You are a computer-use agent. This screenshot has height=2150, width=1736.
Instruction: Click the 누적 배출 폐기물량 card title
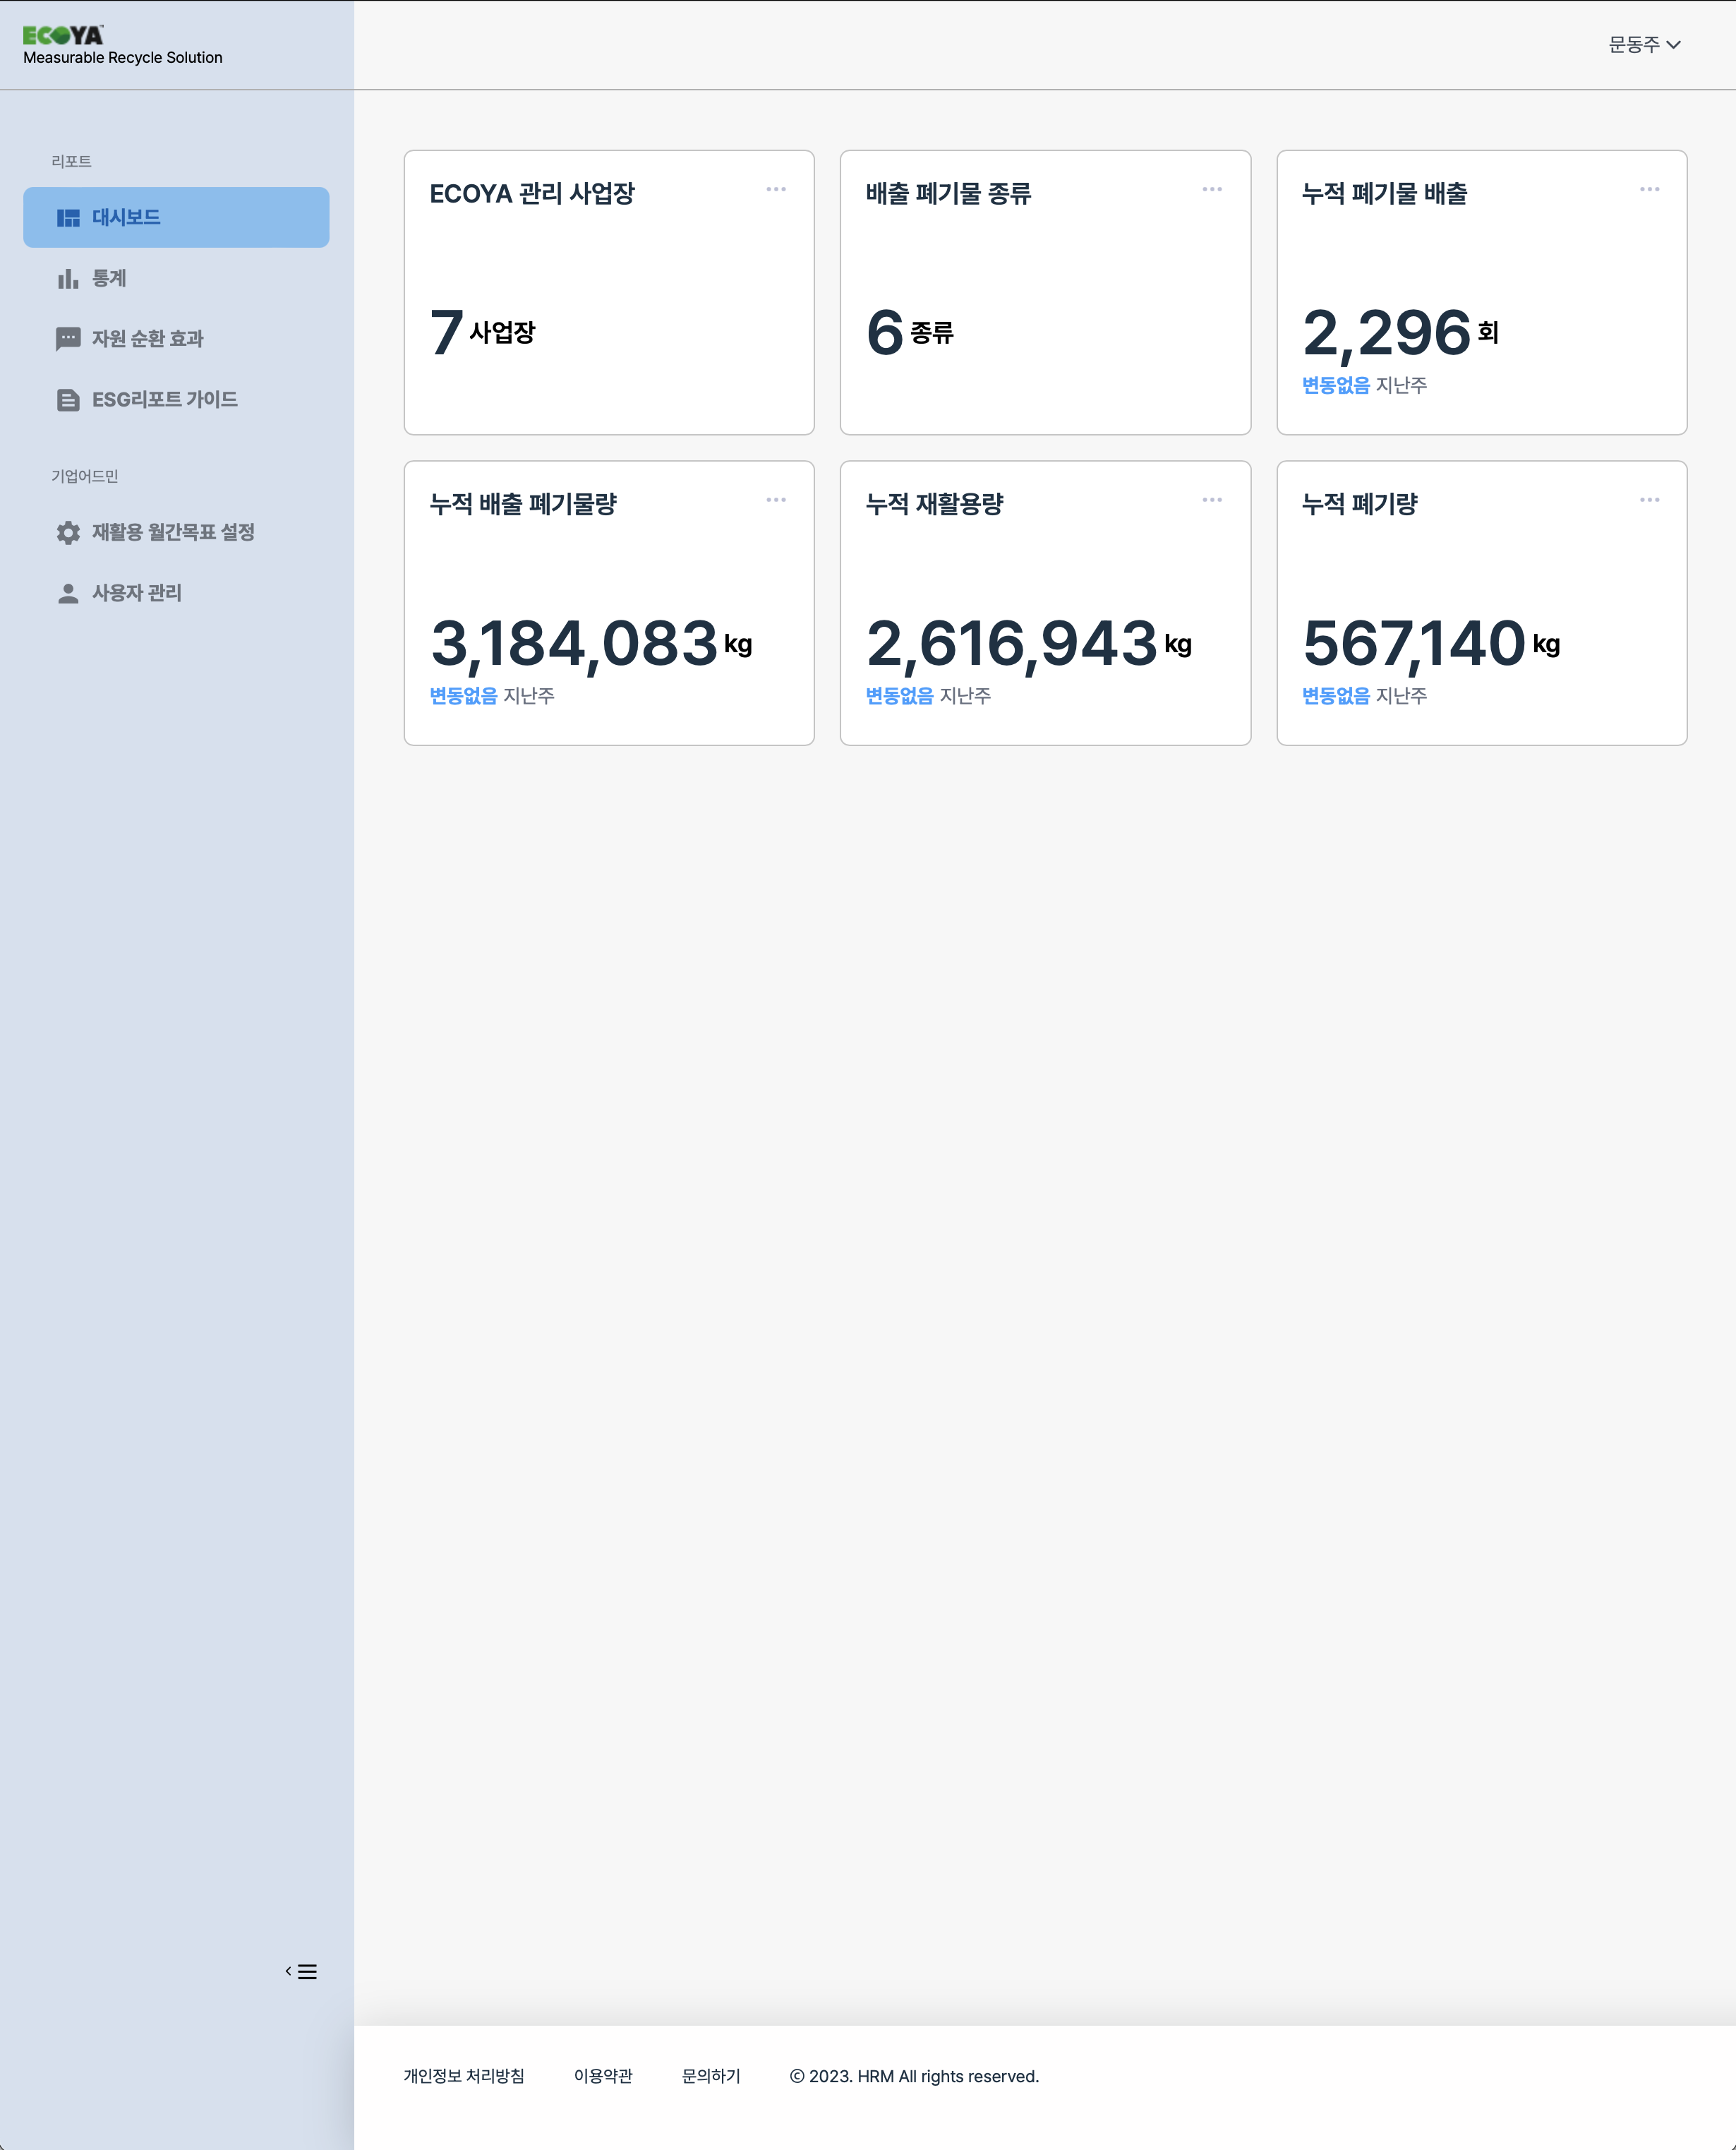(523, 505)
